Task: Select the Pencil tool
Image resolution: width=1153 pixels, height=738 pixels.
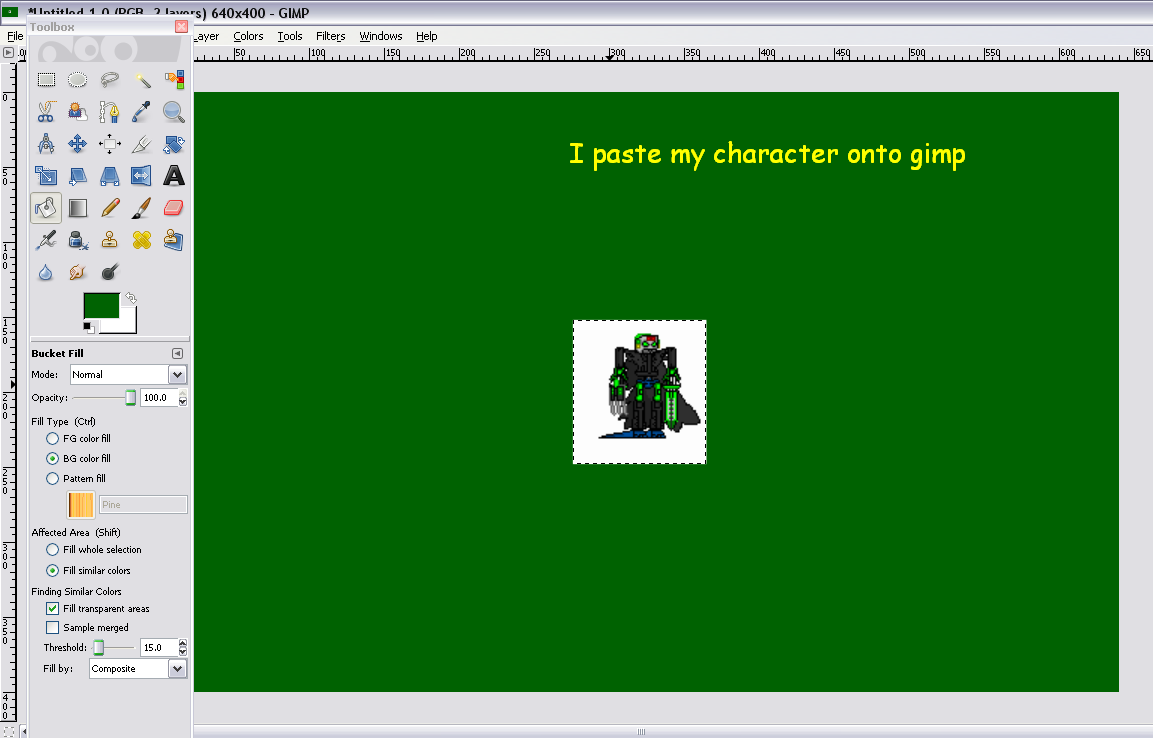Action: click(x=110, y=208)
